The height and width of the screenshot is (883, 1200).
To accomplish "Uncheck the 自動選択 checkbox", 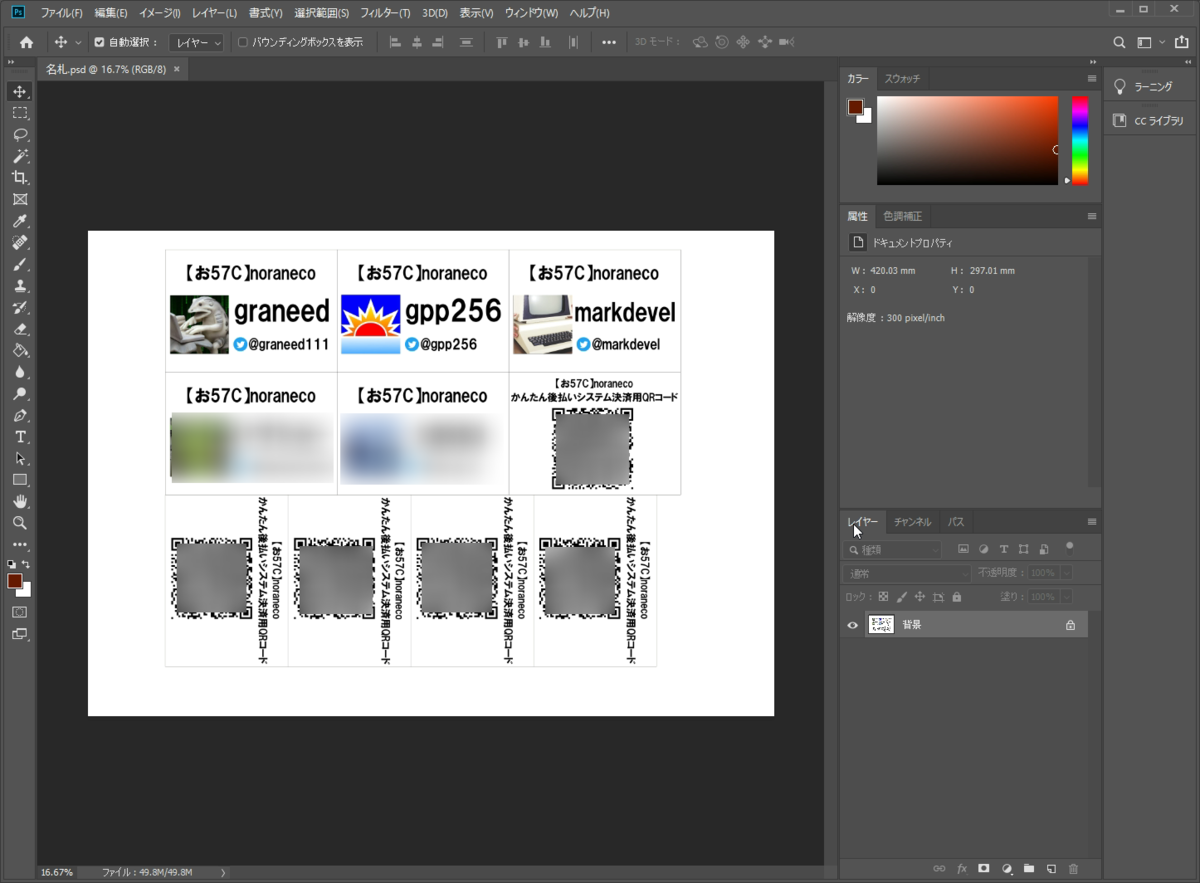I will 99,43.
